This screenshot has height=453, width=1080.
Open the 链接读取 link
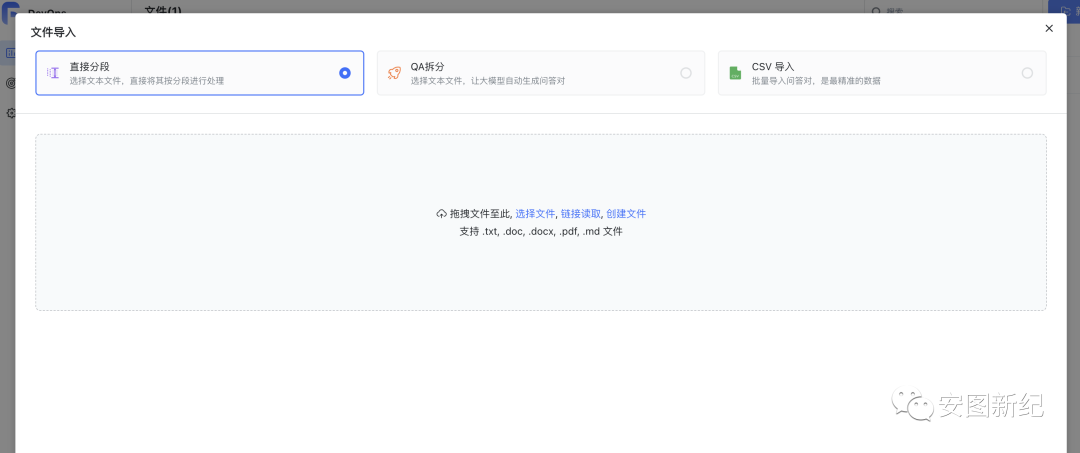click(x=580, y=214)
